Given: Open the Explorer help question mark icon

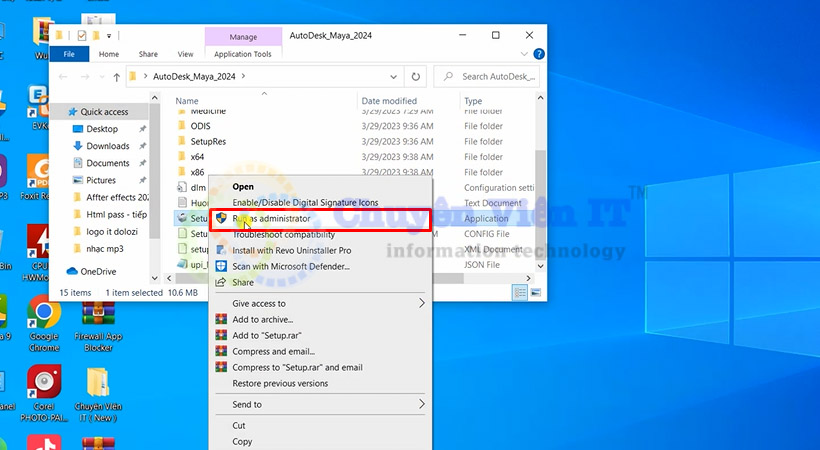Looking at the screenshot, I should pyautogui.click(x=539, y=54).
